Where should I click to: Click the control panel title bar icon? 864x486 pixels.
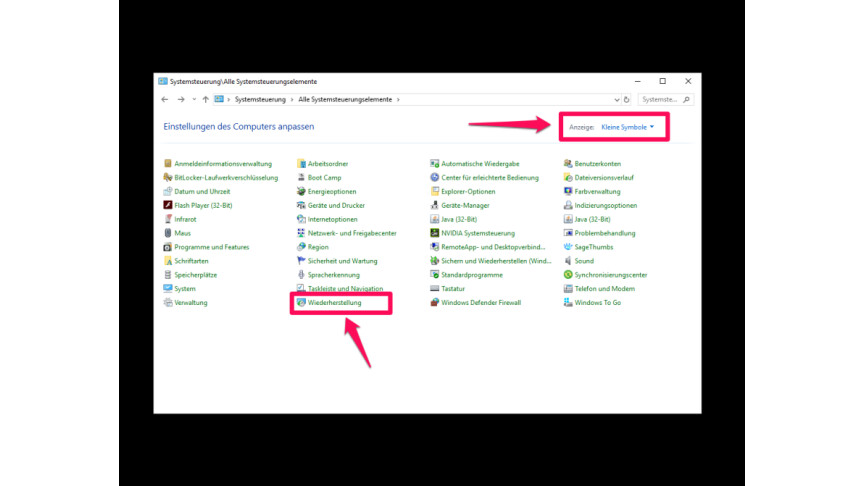[x=163, y=82]
